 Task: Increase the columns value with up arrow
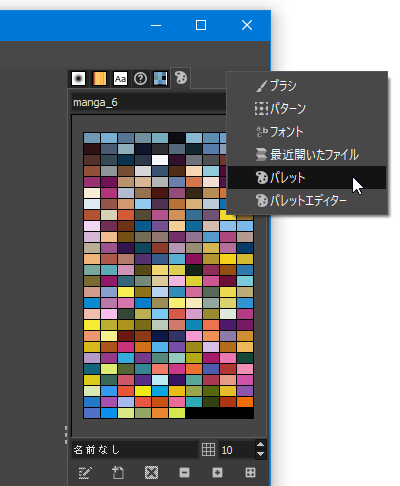click(261, 445)
